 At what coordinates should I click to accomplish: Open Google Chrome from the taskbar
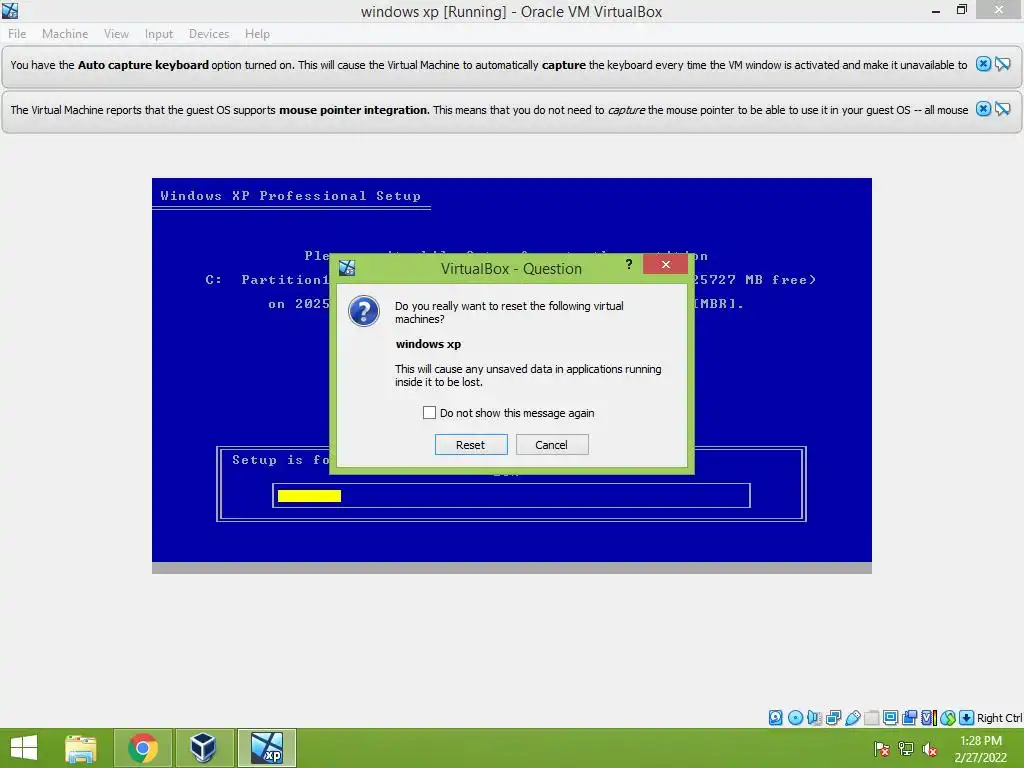[x=143, y=748]
